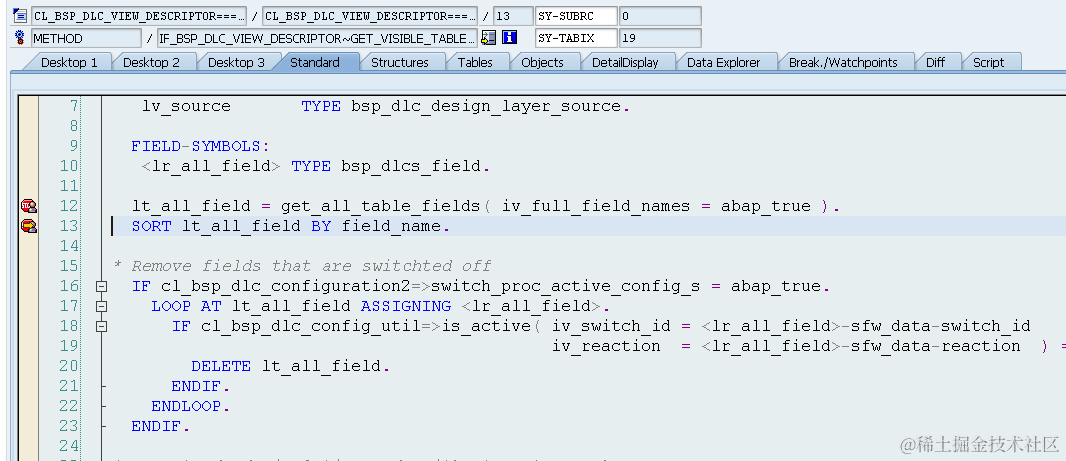Click 'lv_source' on code line 7
Image resolution: width=1066 pixels, height=461 pixels.
coord(186,106)
